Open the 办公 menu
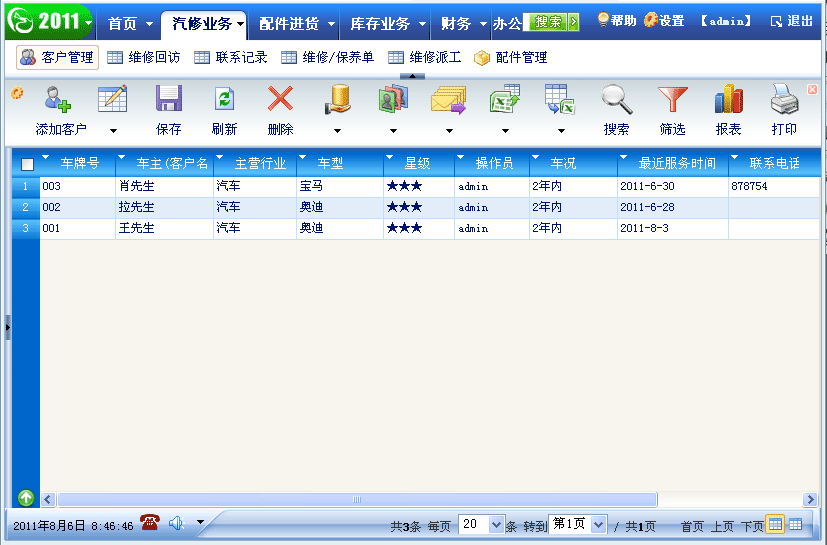Viewport: 827px width, 545px height. click(x=507, y=23)
